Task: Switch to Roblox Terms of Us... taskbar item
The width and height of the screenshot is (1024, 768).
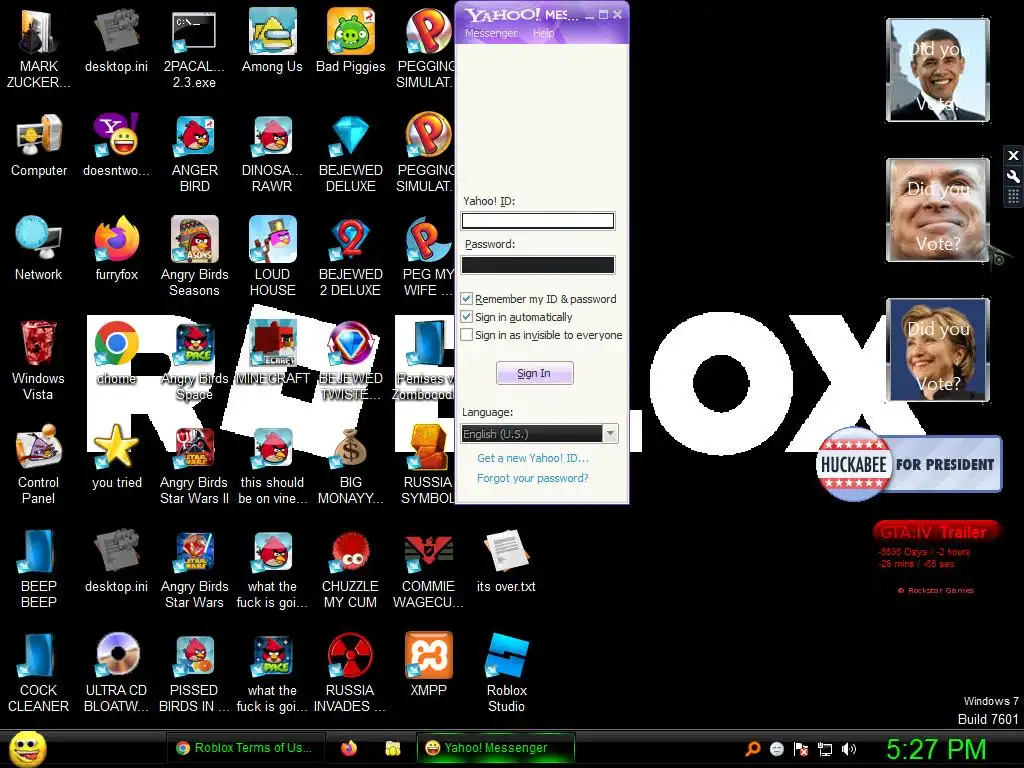Action: click(x=245, y=748)
